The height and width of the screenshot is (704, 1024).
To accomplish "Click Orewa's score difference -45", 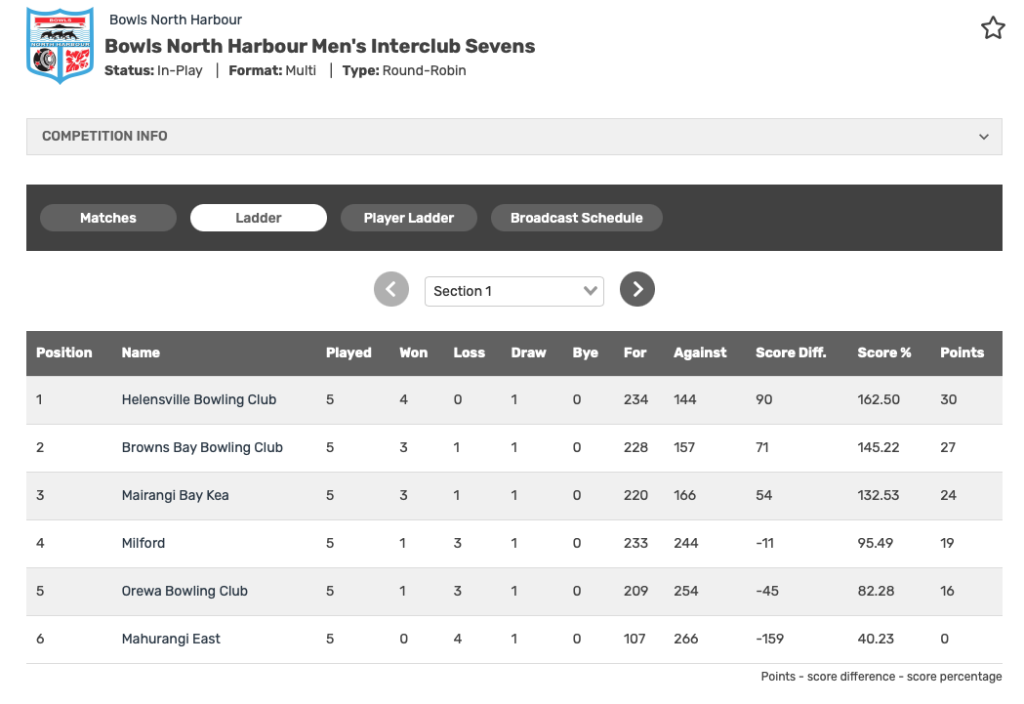I will point(767,591).
